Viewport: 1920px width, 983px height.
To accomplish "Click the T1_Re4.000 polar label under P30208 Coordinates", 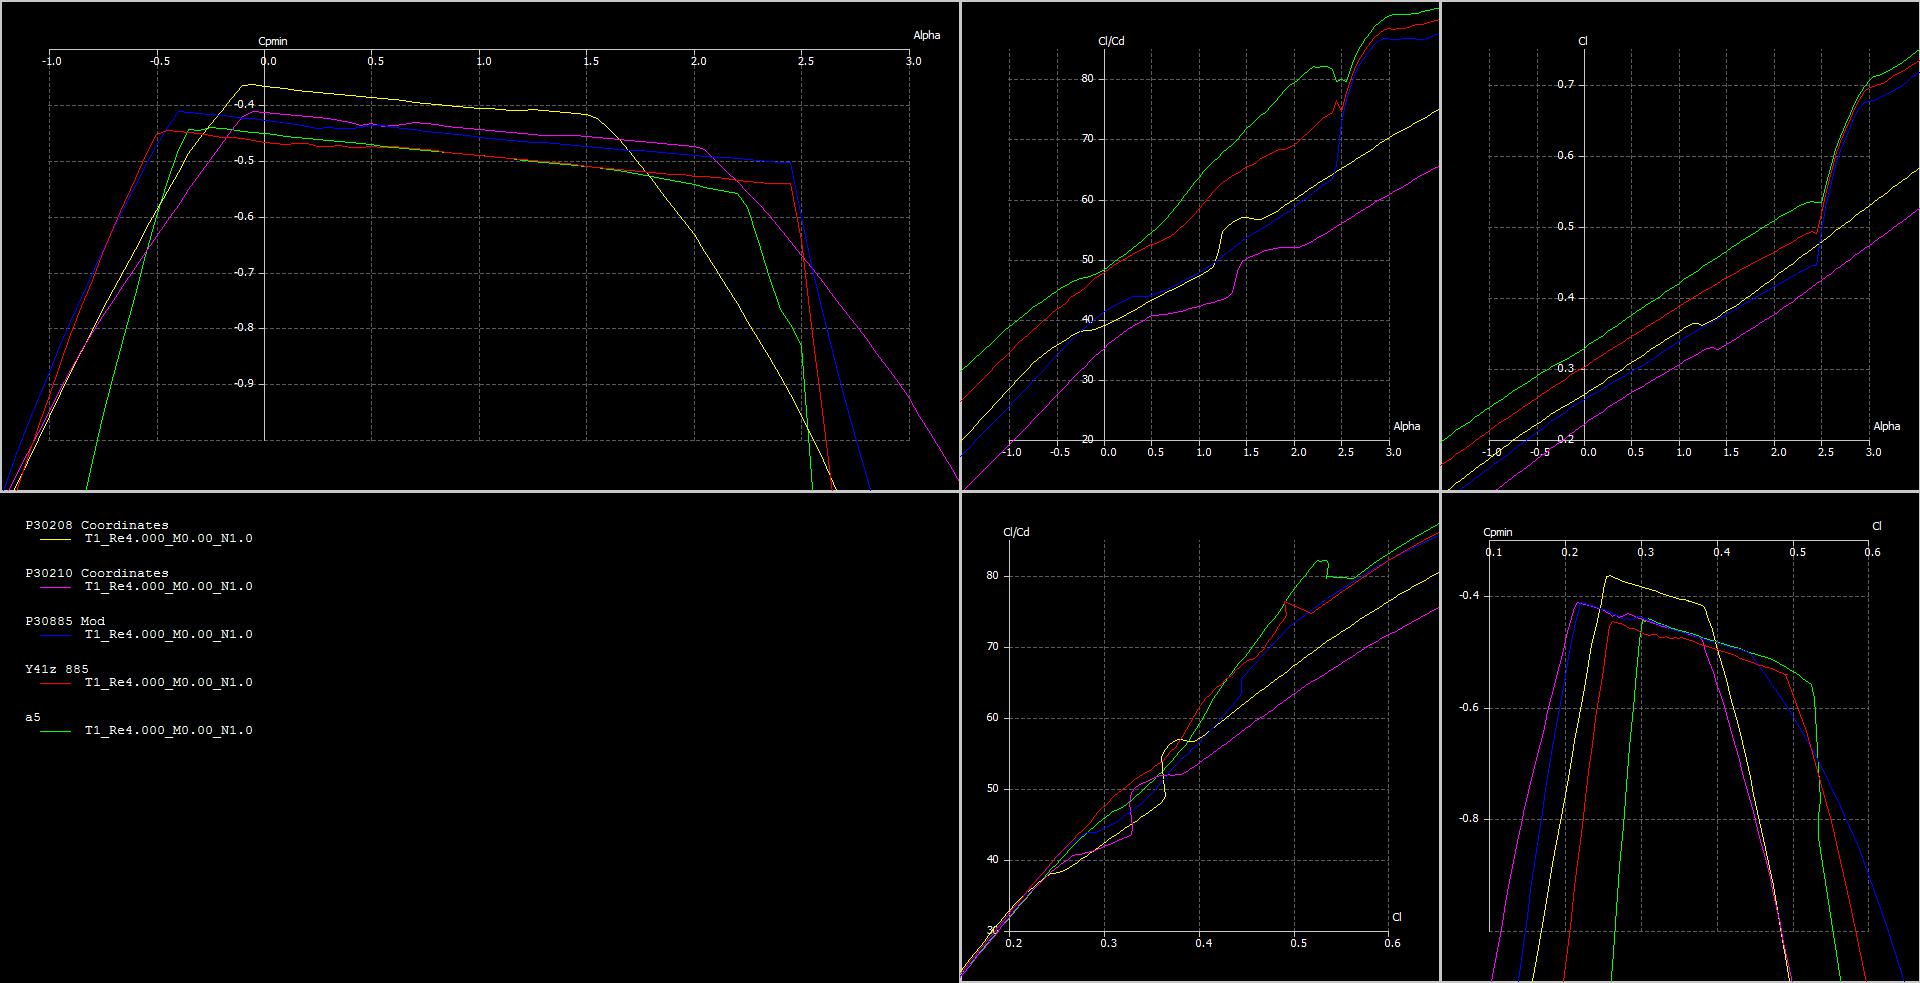I will coord(168,539).
